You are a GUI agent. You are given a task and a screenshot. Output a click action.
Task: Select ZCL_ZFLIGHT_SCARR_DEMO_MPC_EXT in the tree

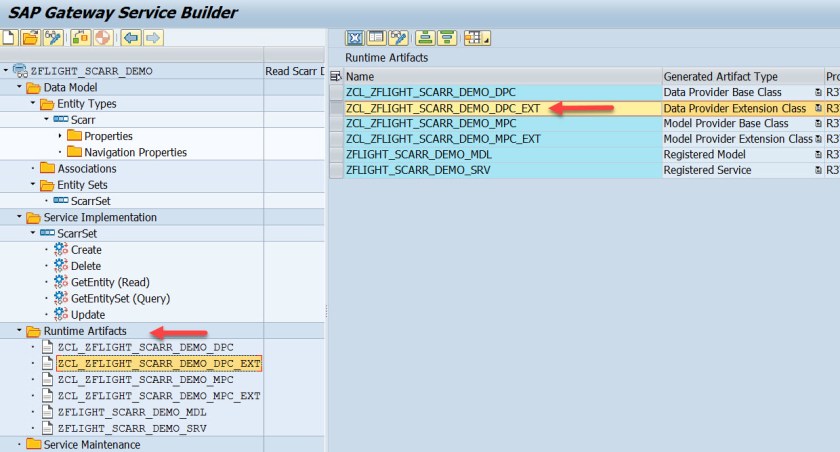tap(159, 396)
